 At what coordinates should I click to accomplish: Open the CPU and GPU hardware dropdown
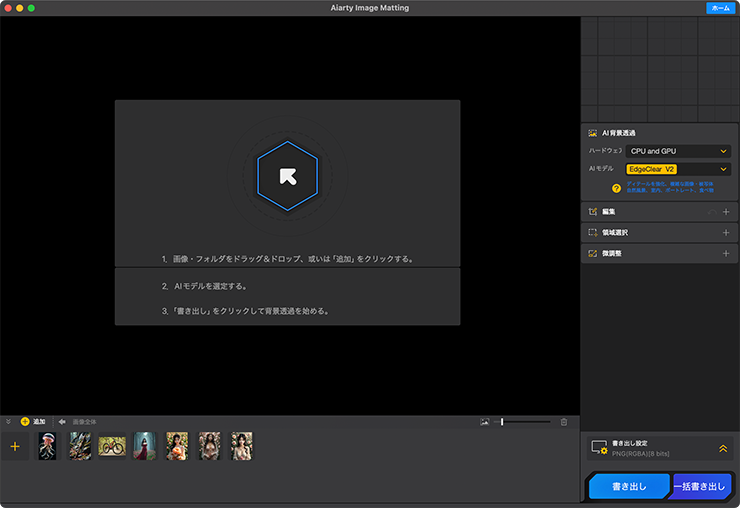678,151
